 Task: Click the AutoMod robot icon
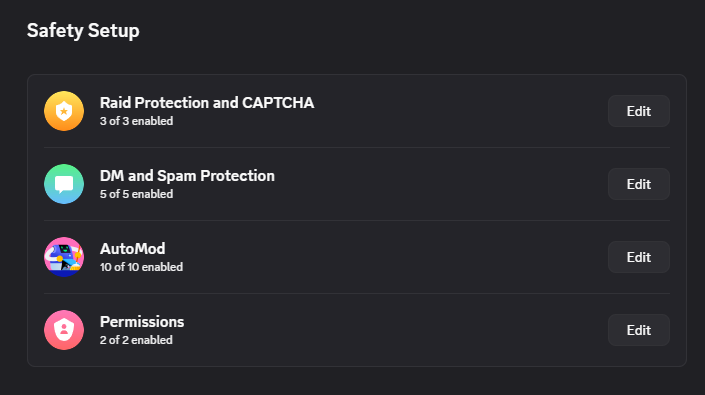tap(64, 257)
